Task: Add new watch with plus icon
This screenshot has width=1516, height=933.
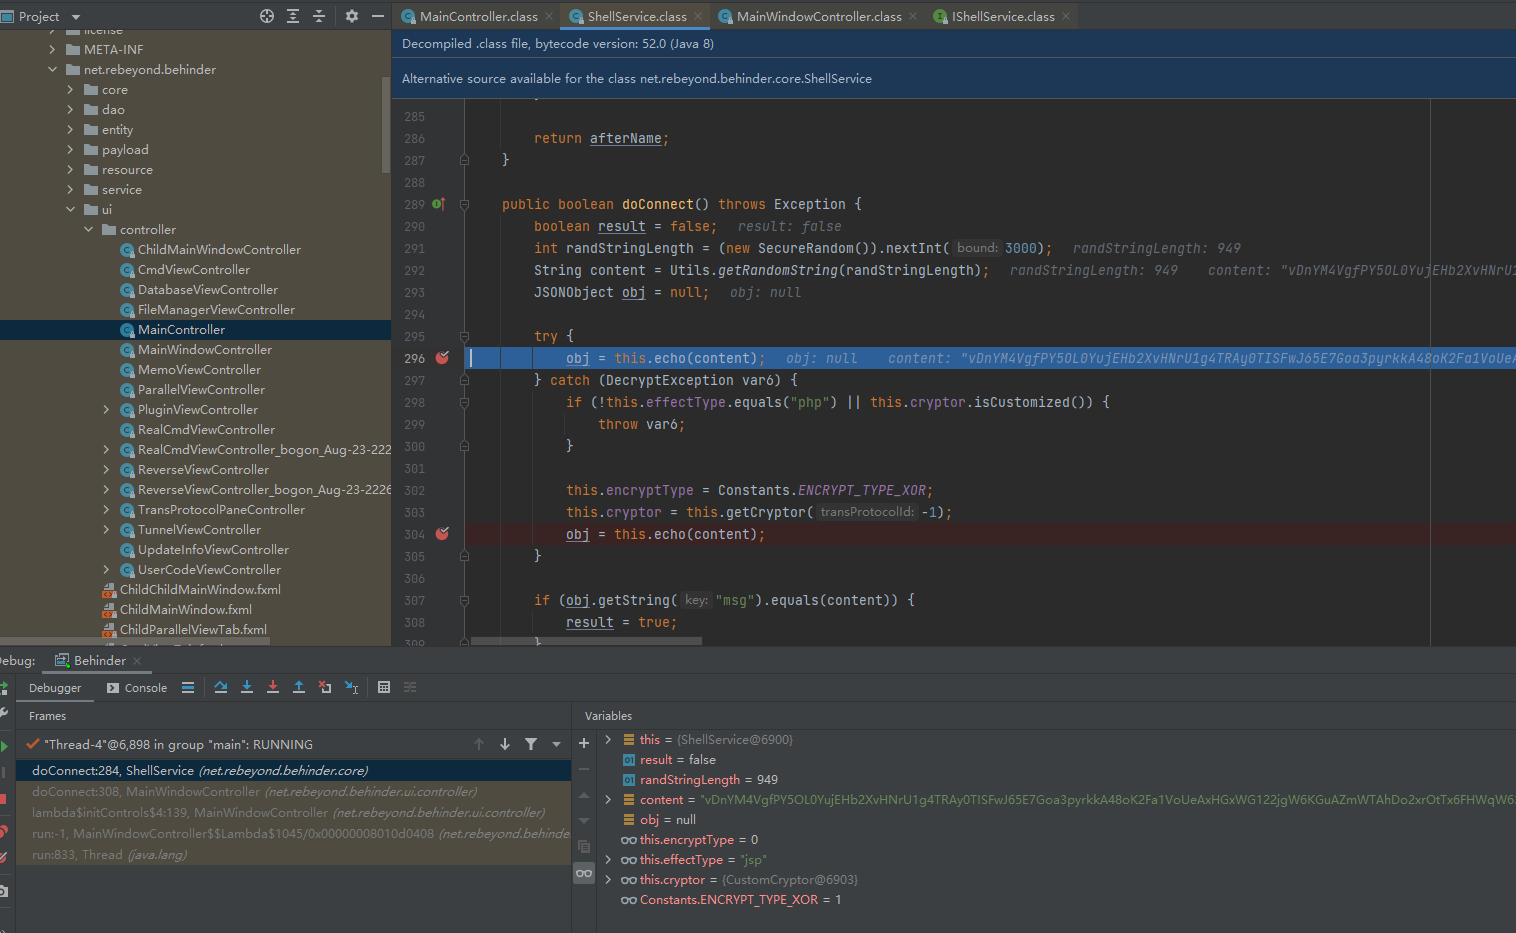Action: 584,743
